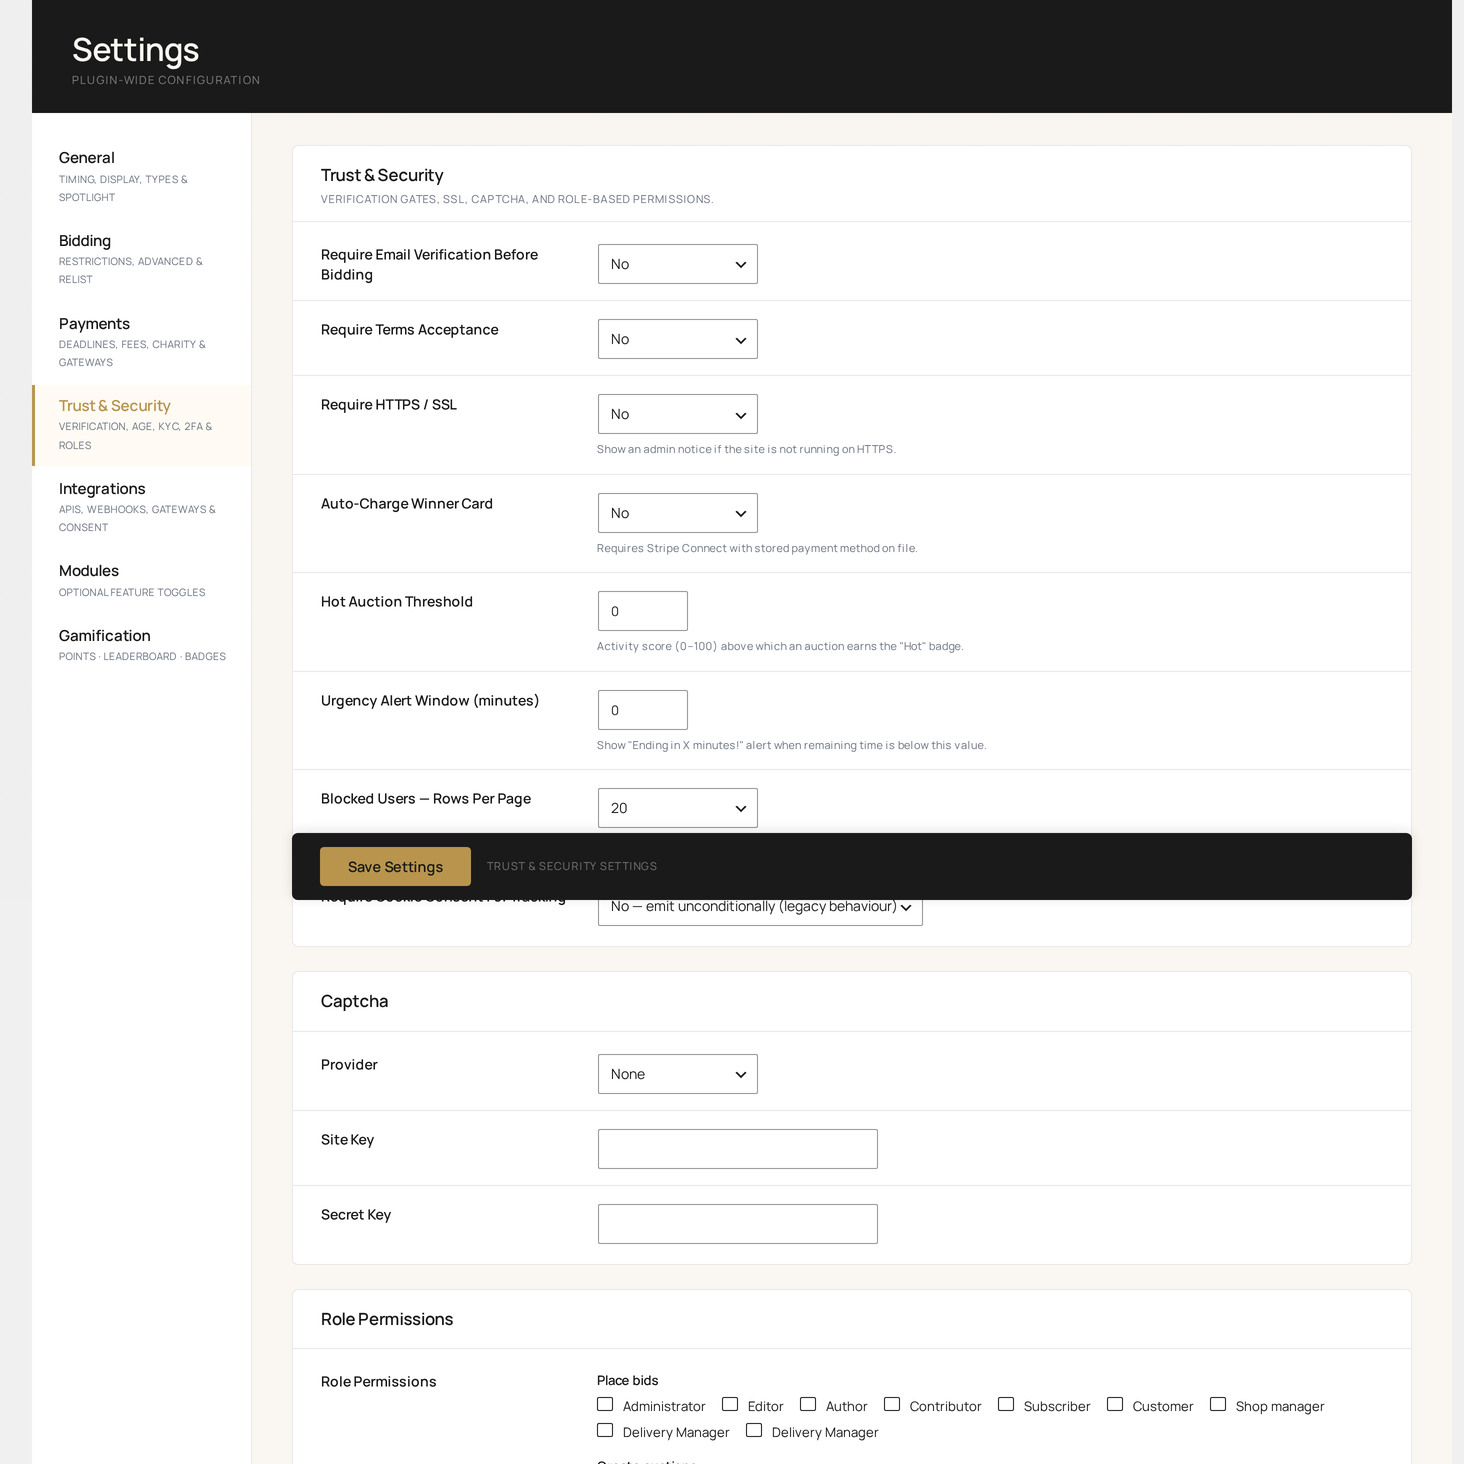Image resolution: width=1464 pixels, height=1464 pixels.
Task: Click the 'Ending in X minutes' helper text
Action: pyautogui.click(x=791, y=745)
